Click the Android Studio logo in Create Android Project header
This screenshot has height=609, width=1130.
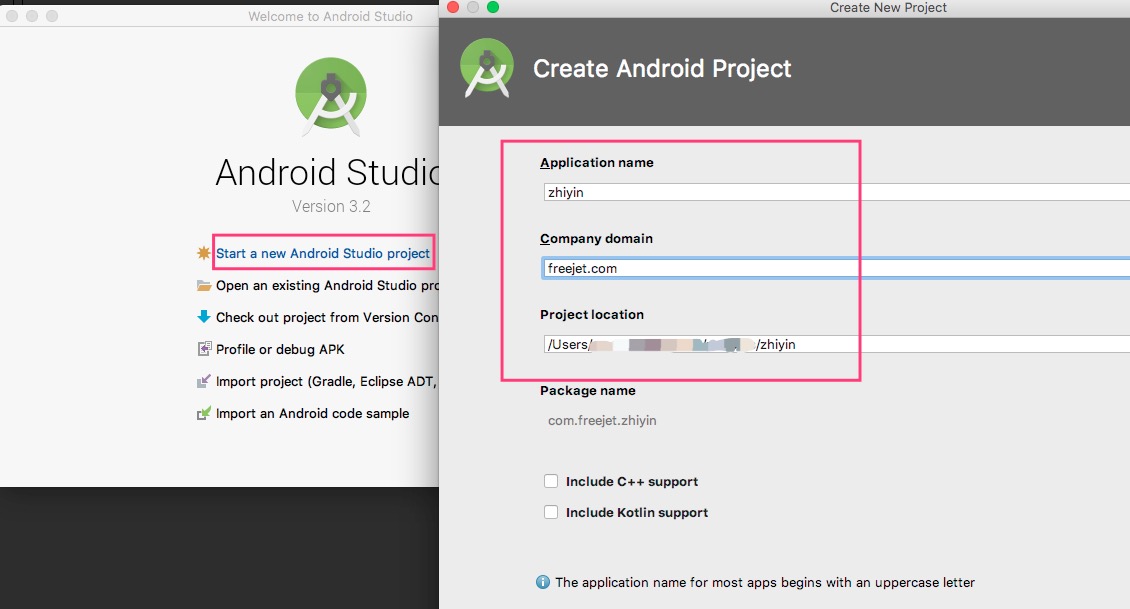[487, 68]
